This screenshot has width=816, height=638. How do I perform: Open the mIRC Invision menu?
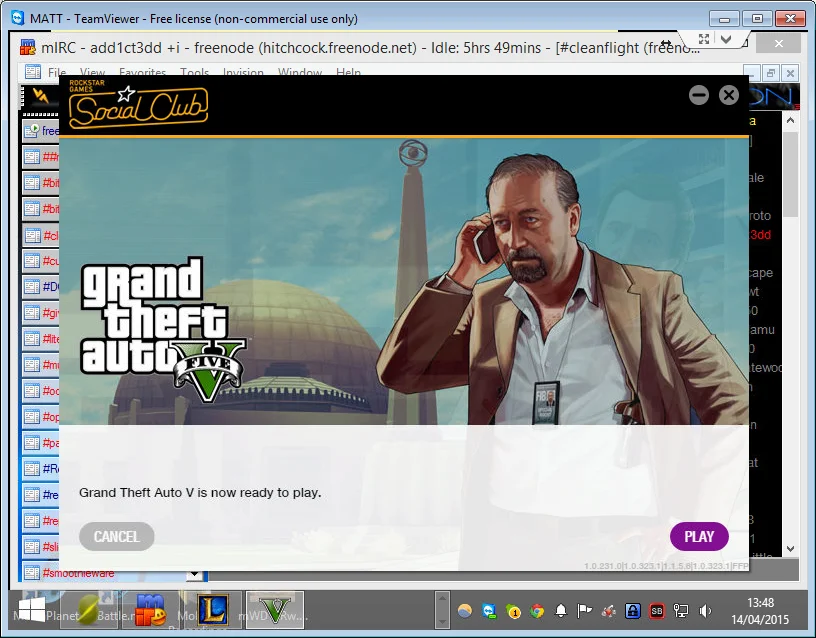[243, 72]
